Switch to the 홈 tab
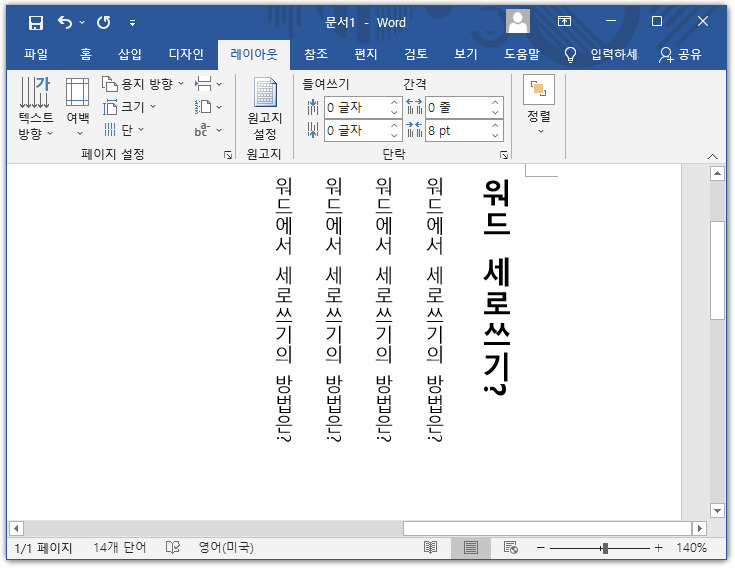This screenshot has height=569, width=735. point(86,54)
